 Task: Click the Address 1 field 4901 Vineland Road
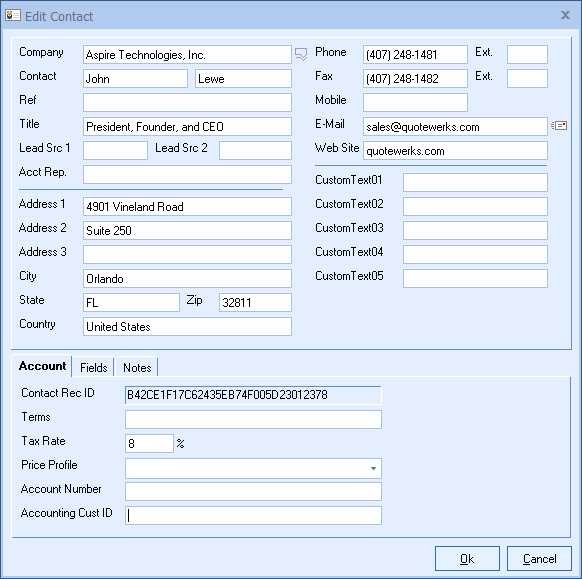pos(187,206)
